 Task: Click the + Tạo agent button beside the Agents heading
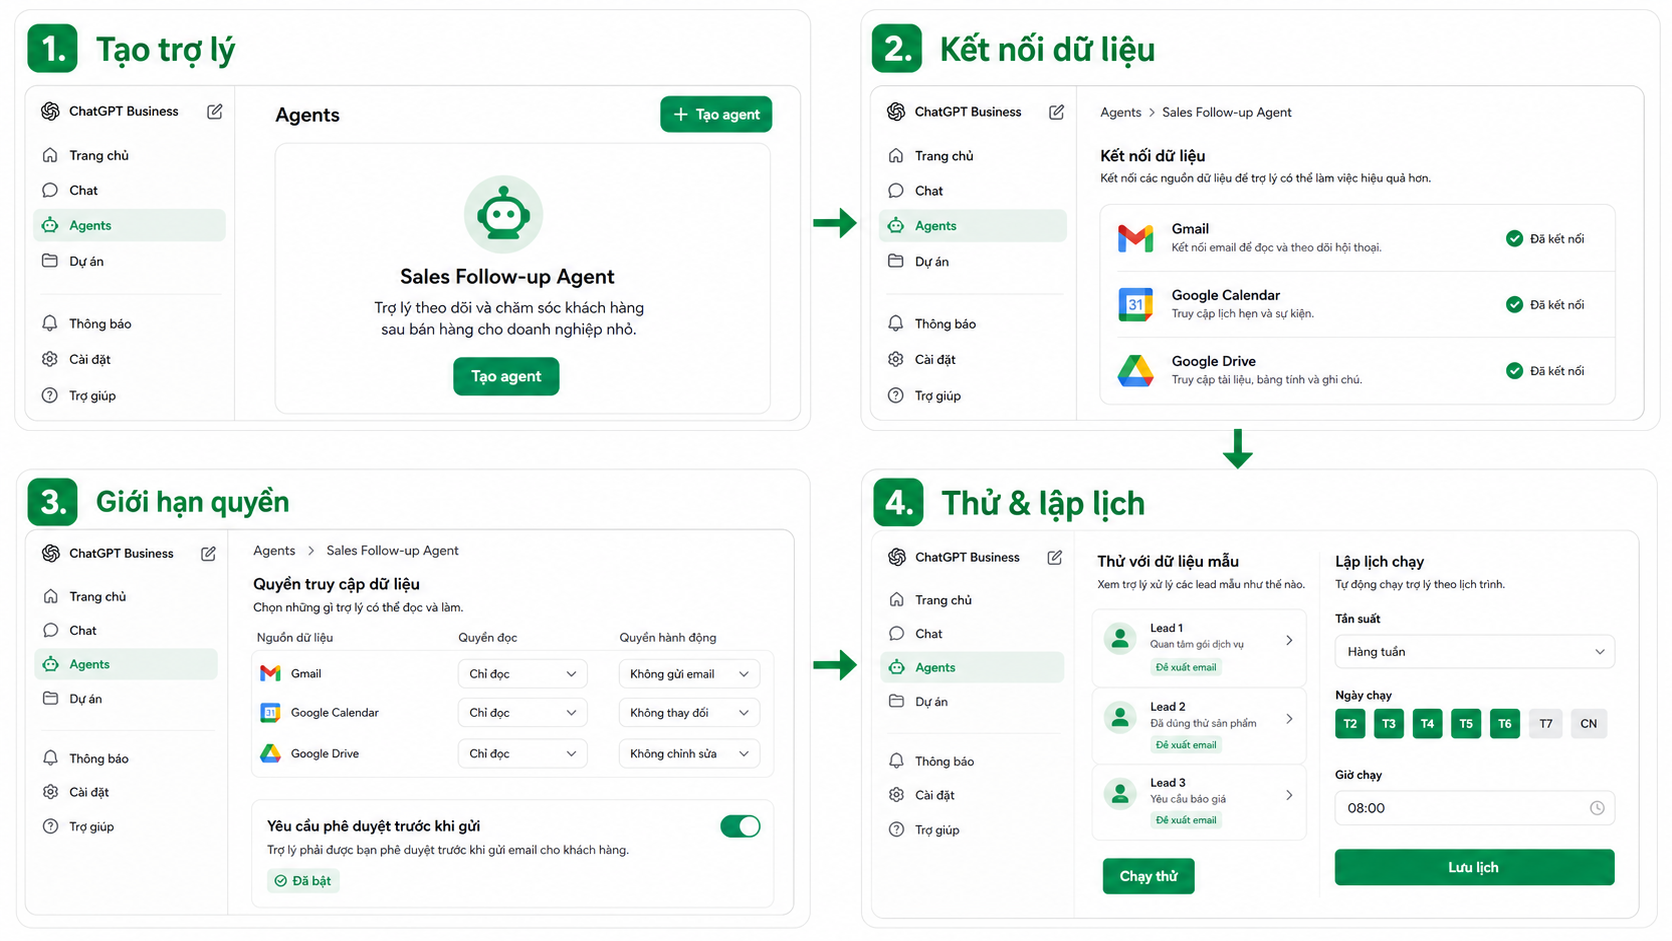[x=716, y=114]
